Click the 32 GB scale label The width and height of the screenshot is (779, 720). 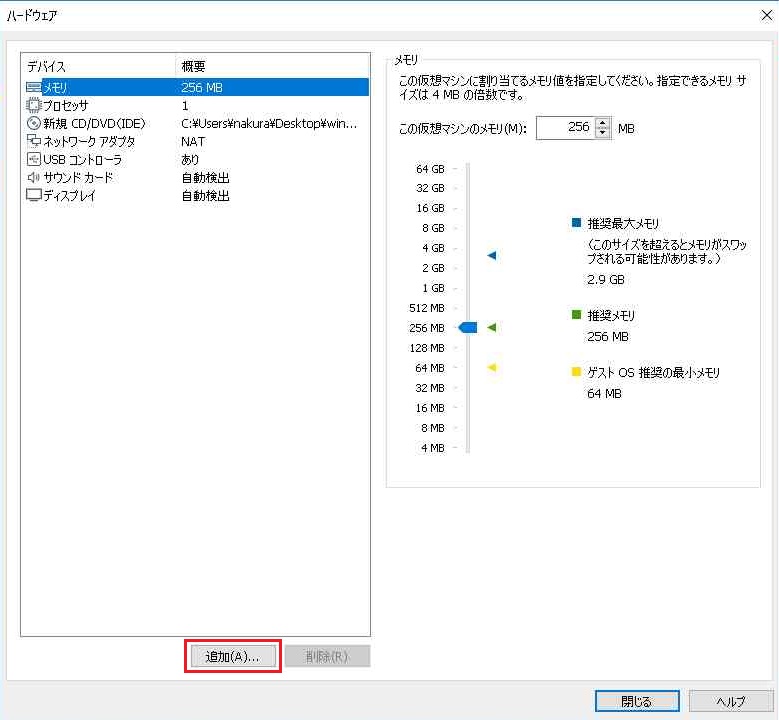click(430, 188)
